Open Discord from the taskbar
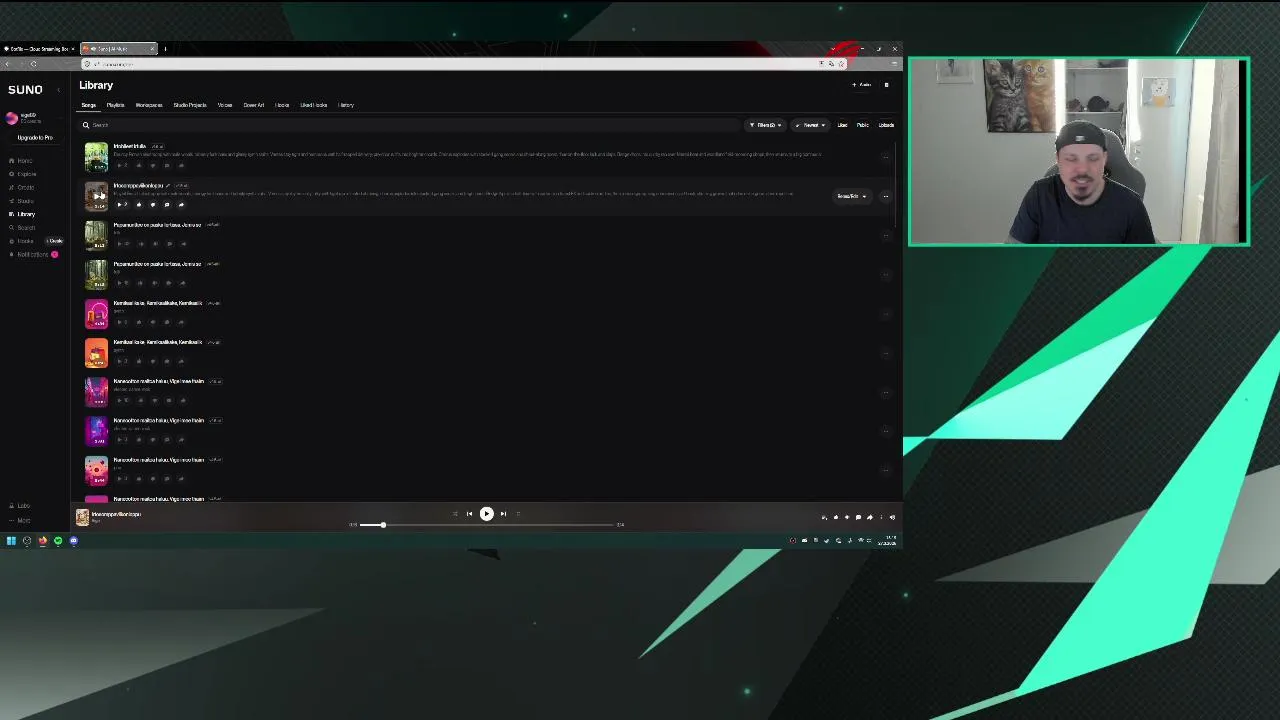 [73, 541]
